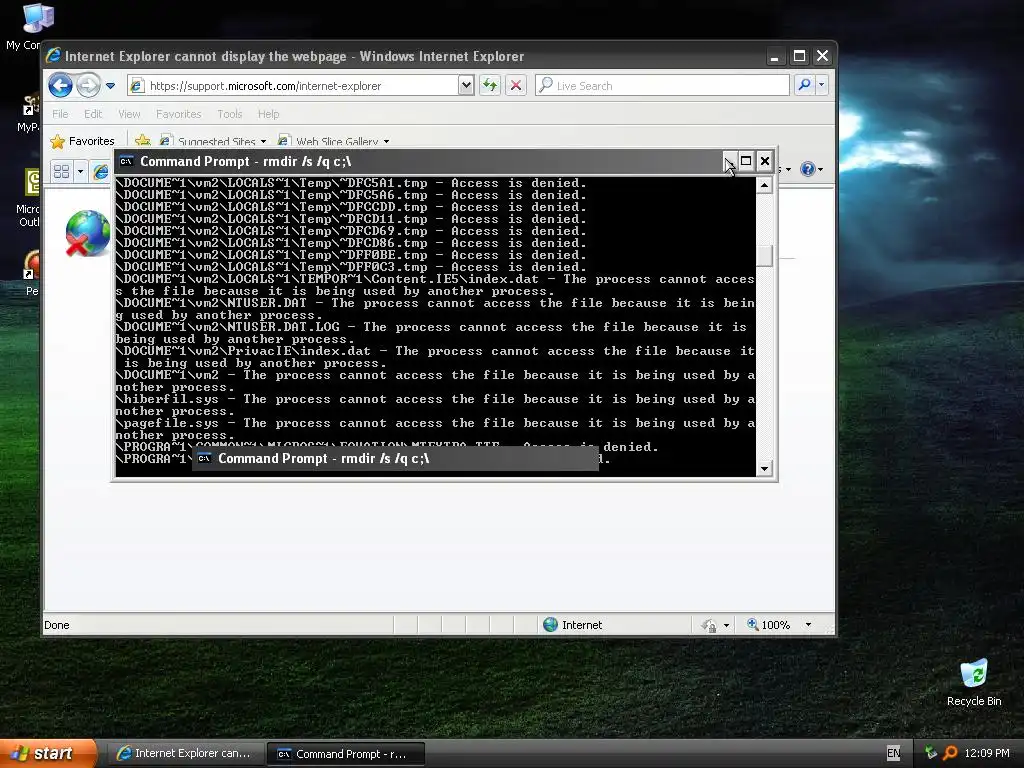Open the View menu in Internet Explorer
1024x768 pixels.
point(129,114)
